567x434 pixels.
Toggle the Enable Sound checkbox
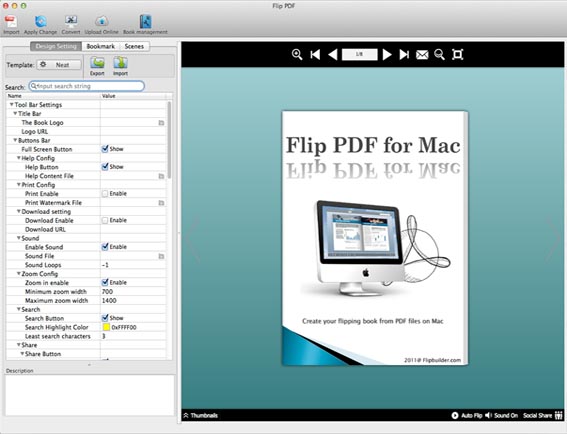coord(105,247)
